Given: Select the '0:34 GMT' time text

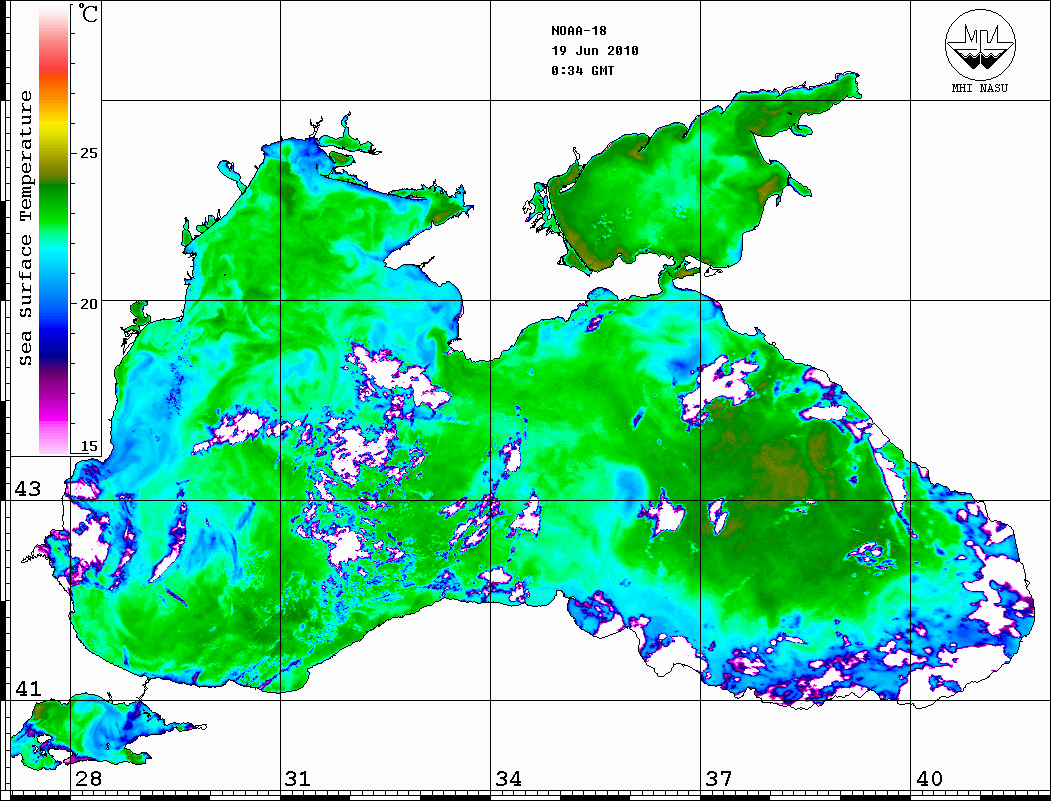Looking at the screenshot, I should [582, 70].
